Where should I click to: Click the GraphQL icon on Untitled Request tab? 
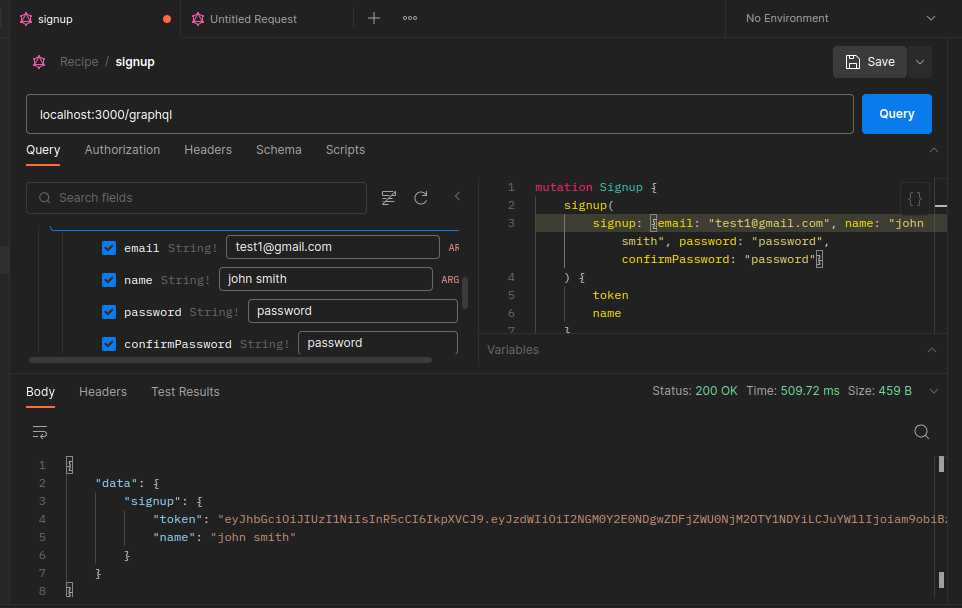(x=198, y=19)
